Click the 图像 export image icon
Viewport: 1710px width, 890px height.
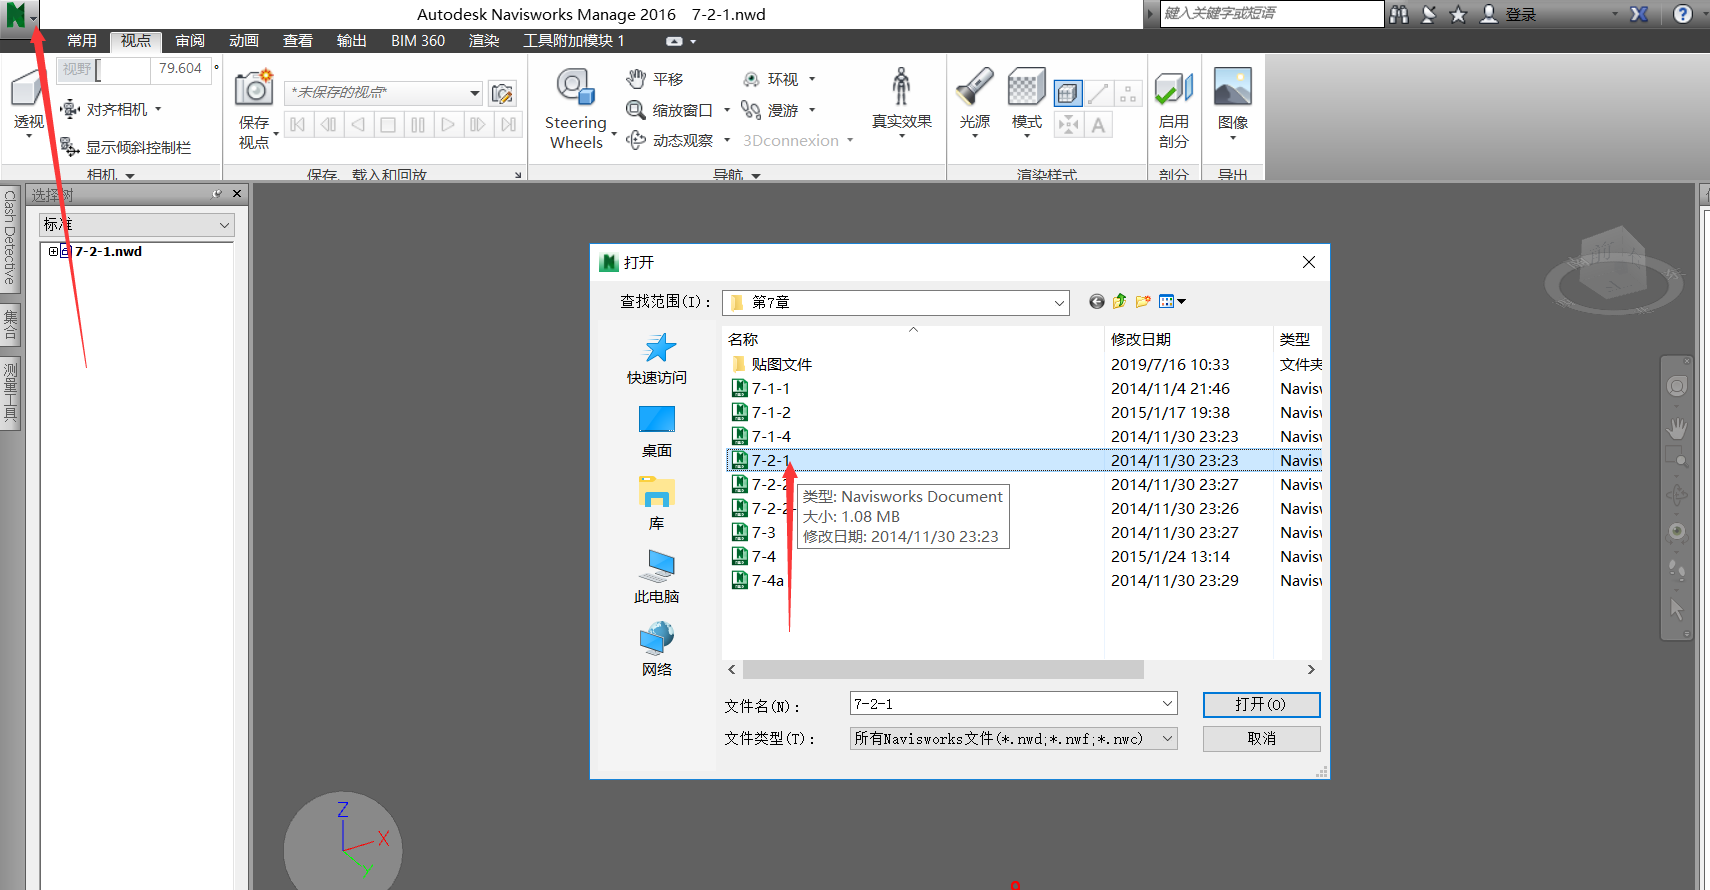pyautogui.click(x=1232, y=87)
